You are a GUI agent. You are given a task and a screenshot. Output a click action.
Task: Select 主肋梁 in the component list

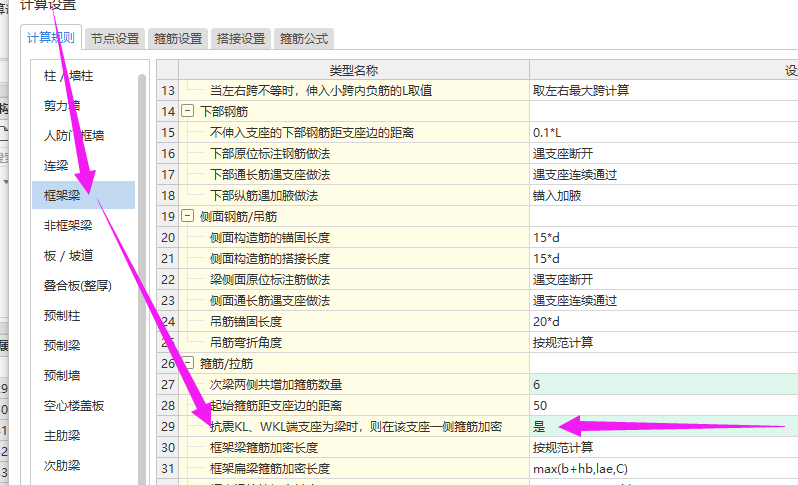coord(62,436)
